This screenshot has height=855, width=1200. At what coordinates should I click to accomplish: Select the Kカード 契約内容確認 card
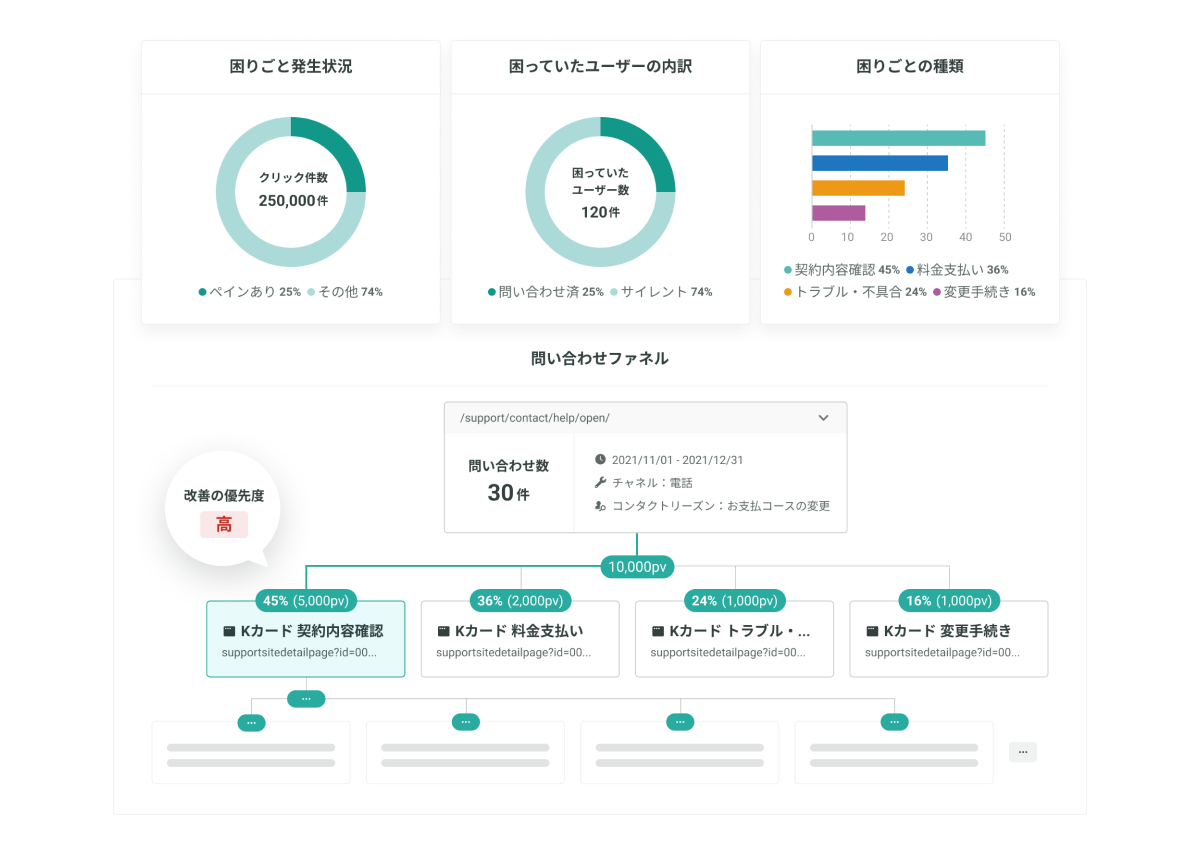pyautogui.click(x=305, y=639)
